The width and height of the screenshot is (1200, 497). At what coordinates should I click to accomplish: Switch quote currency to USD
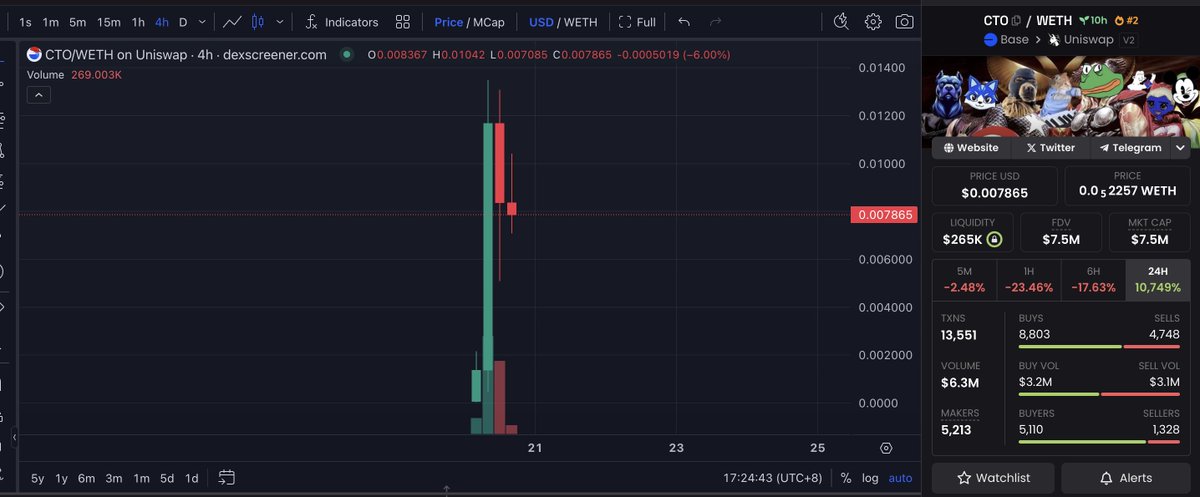pos(541,22)
